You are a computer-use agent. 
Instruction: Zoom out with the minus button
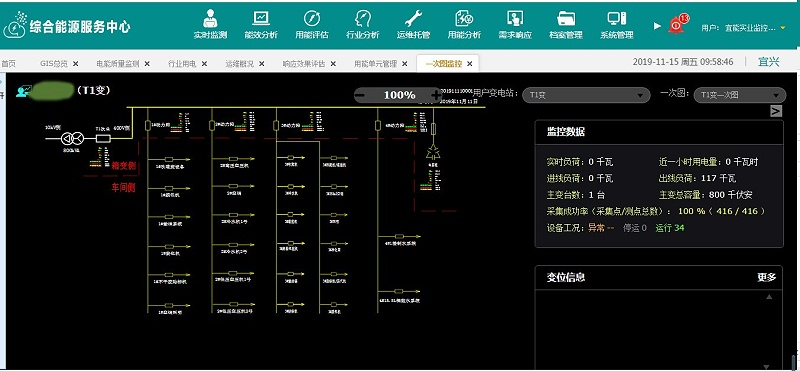coord(360,95)
